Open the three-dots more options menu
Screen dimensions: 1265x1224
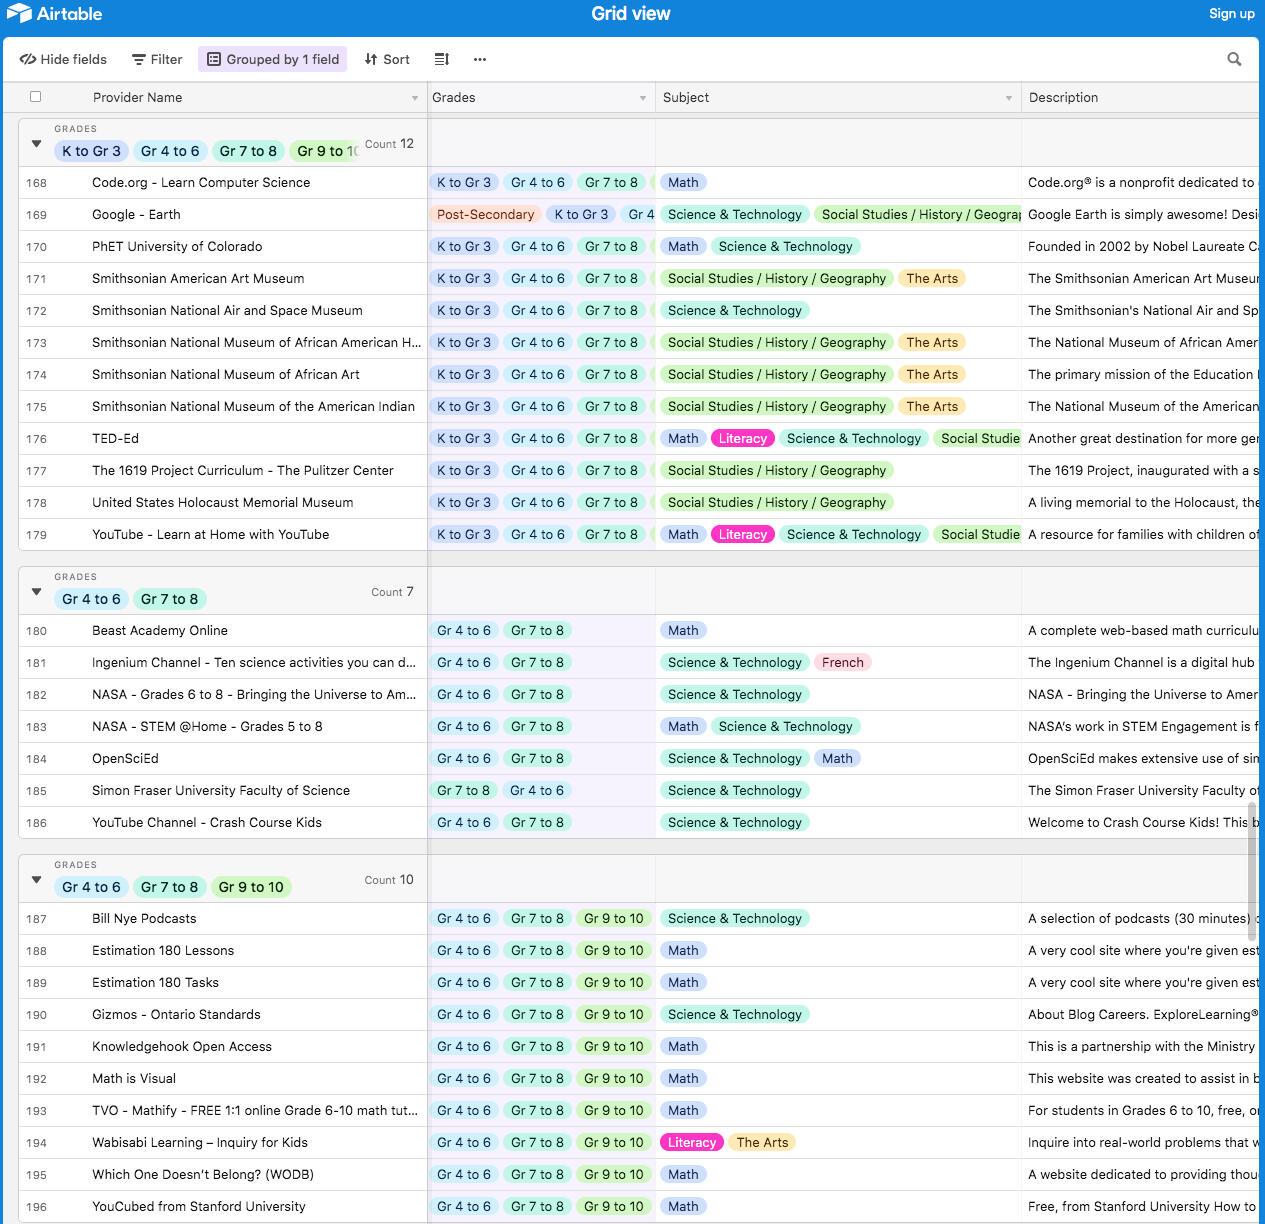point(480,59)
